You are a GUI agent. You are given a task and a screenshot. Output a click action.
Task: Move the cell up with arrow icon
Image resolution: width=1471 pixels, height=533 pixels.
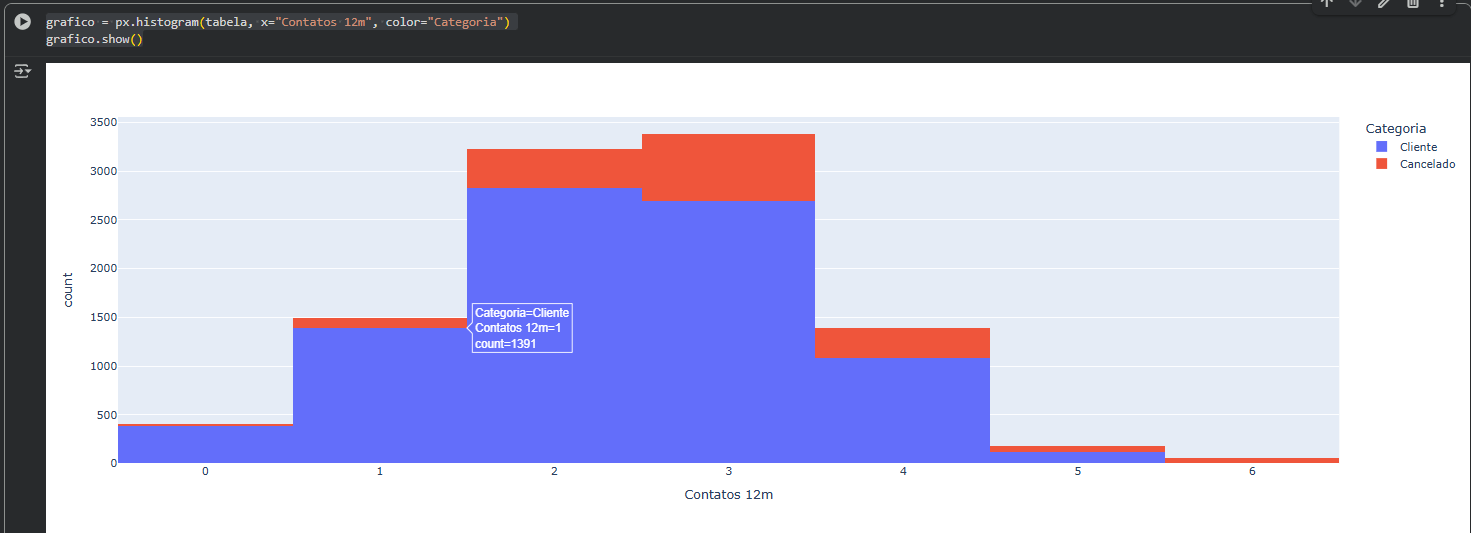tap(1327, 4)
